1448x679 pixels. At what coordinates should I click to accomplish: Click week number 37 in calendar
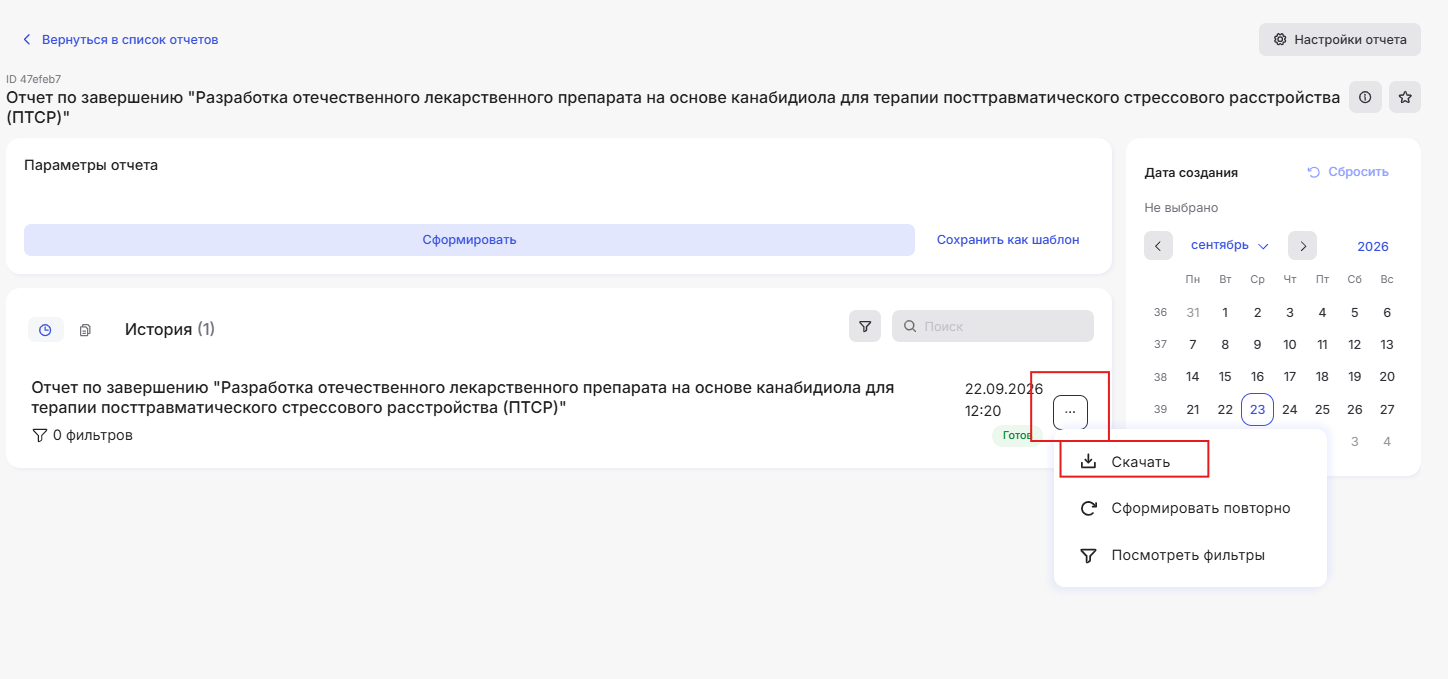coord(1160,345)
